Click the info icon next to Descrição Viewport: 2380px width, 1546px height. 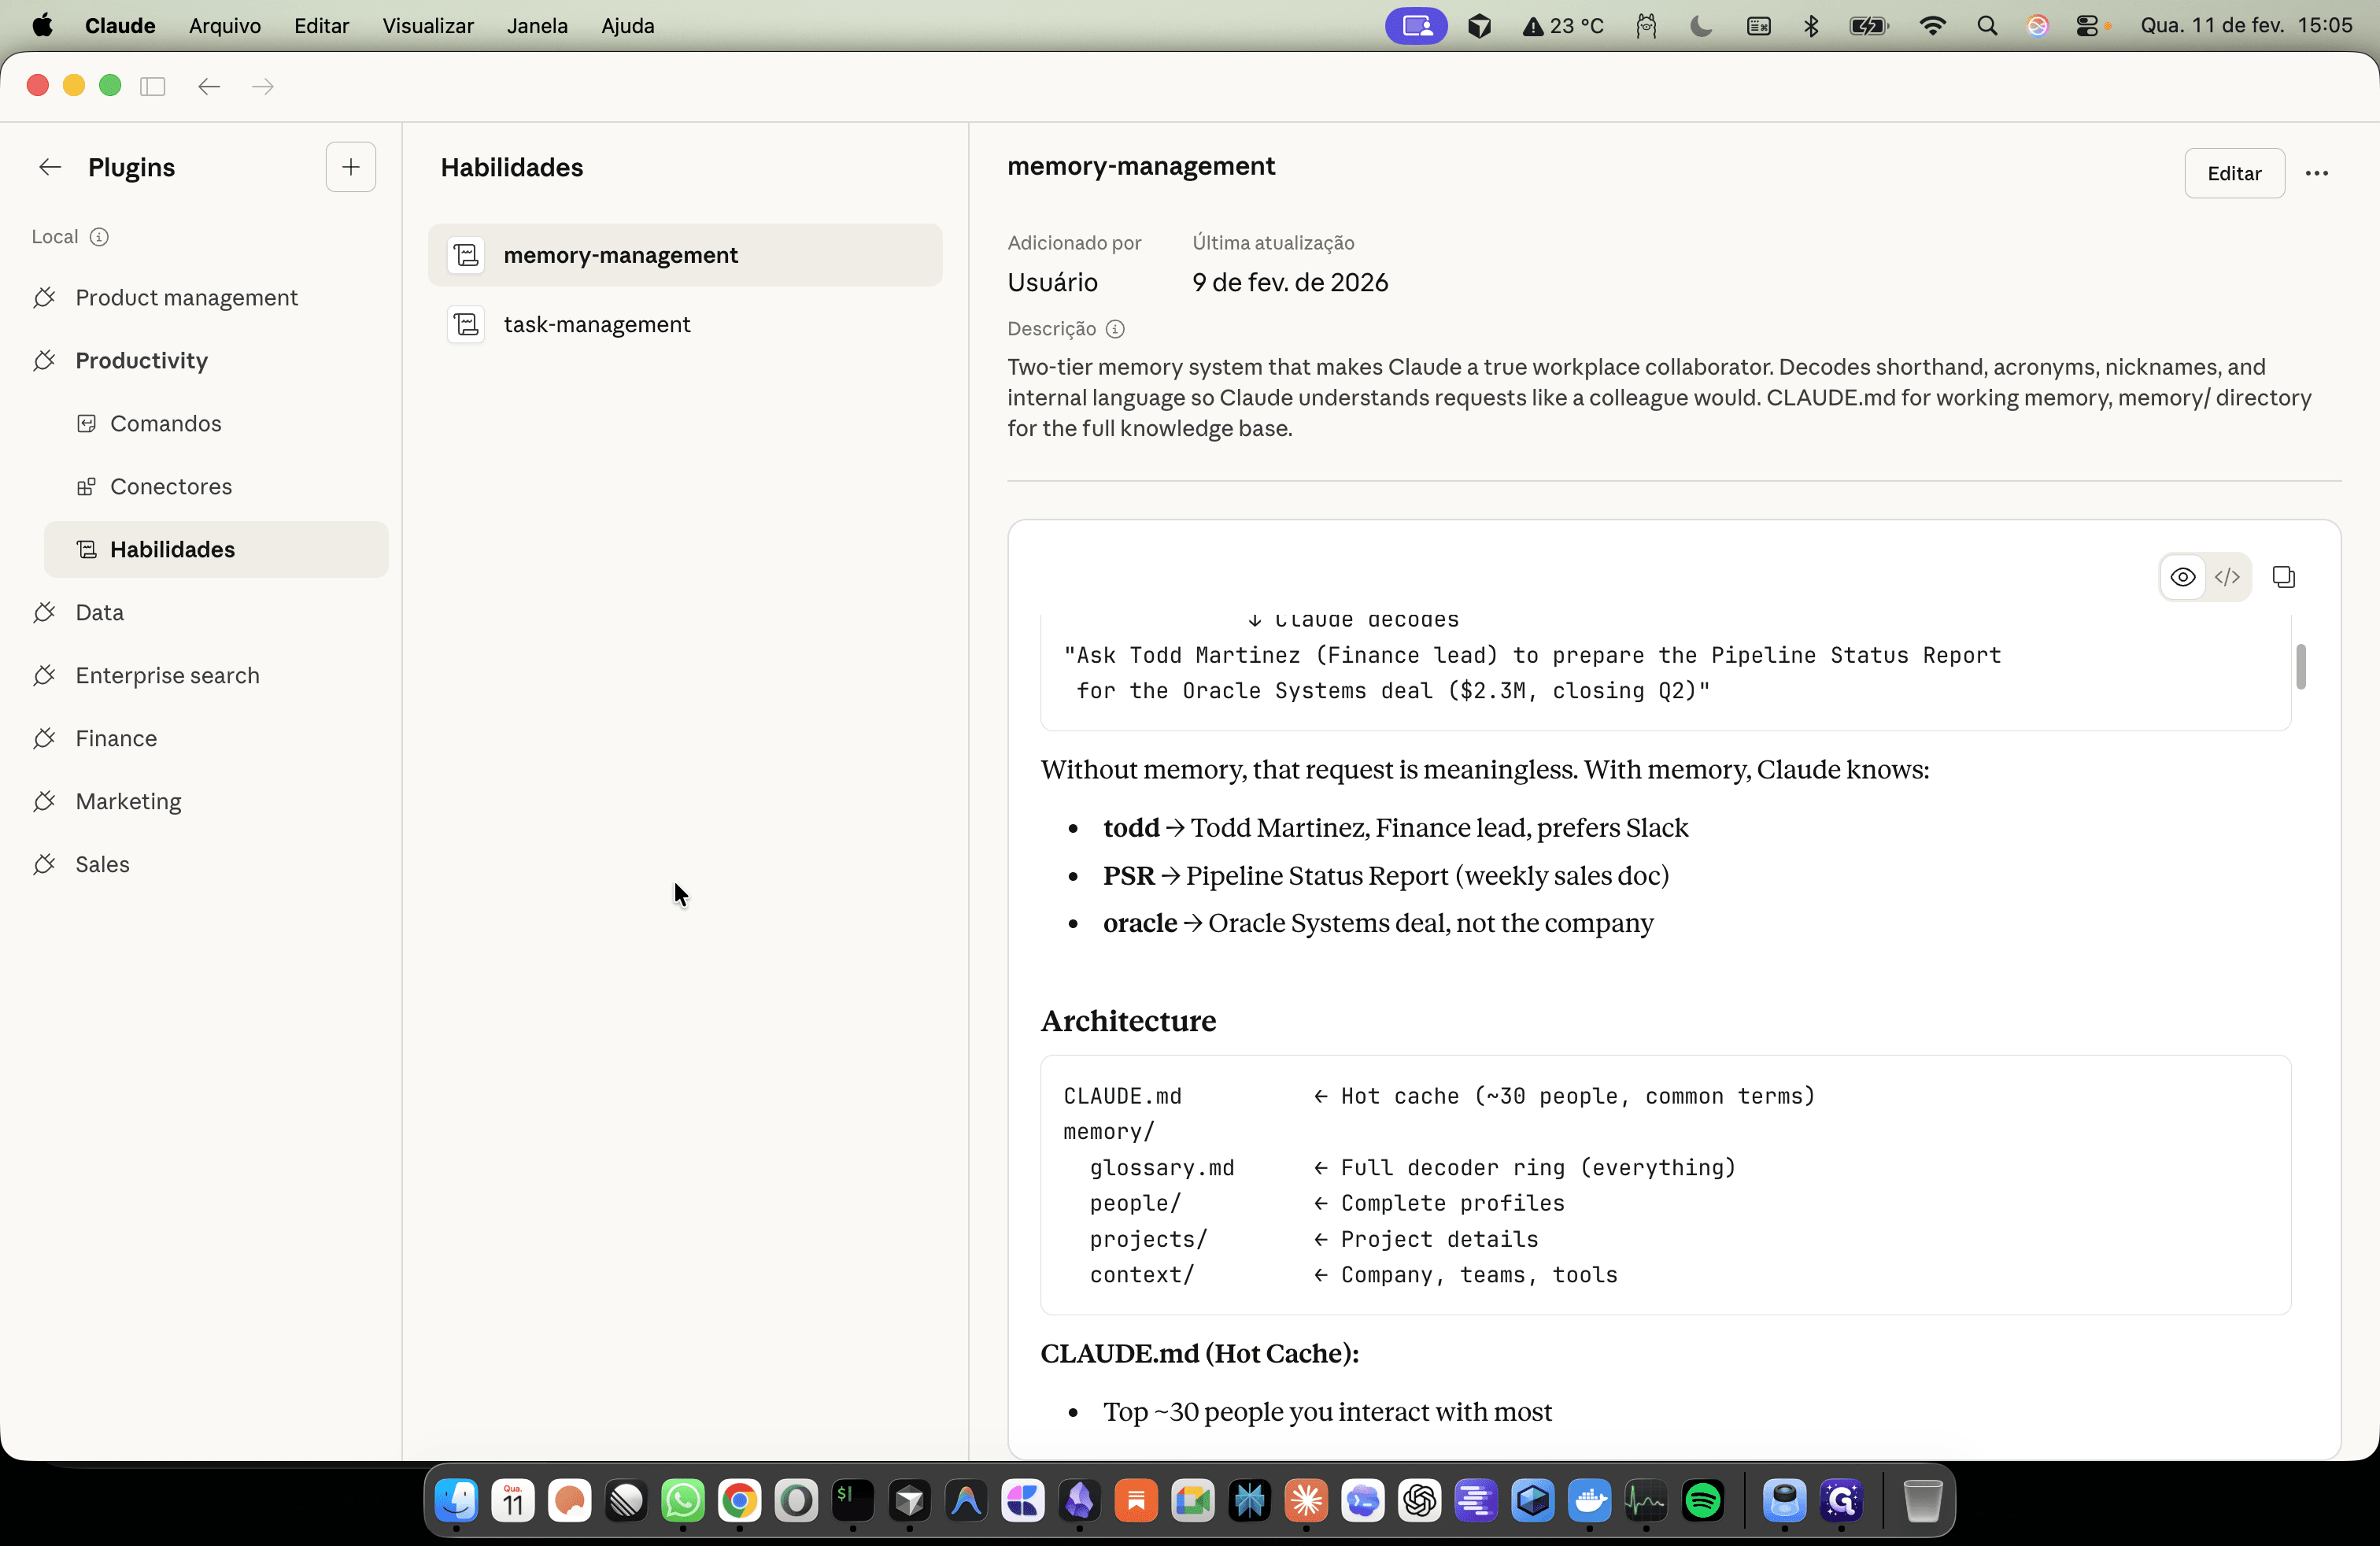pyautogui.click(x=1115, y=329)
